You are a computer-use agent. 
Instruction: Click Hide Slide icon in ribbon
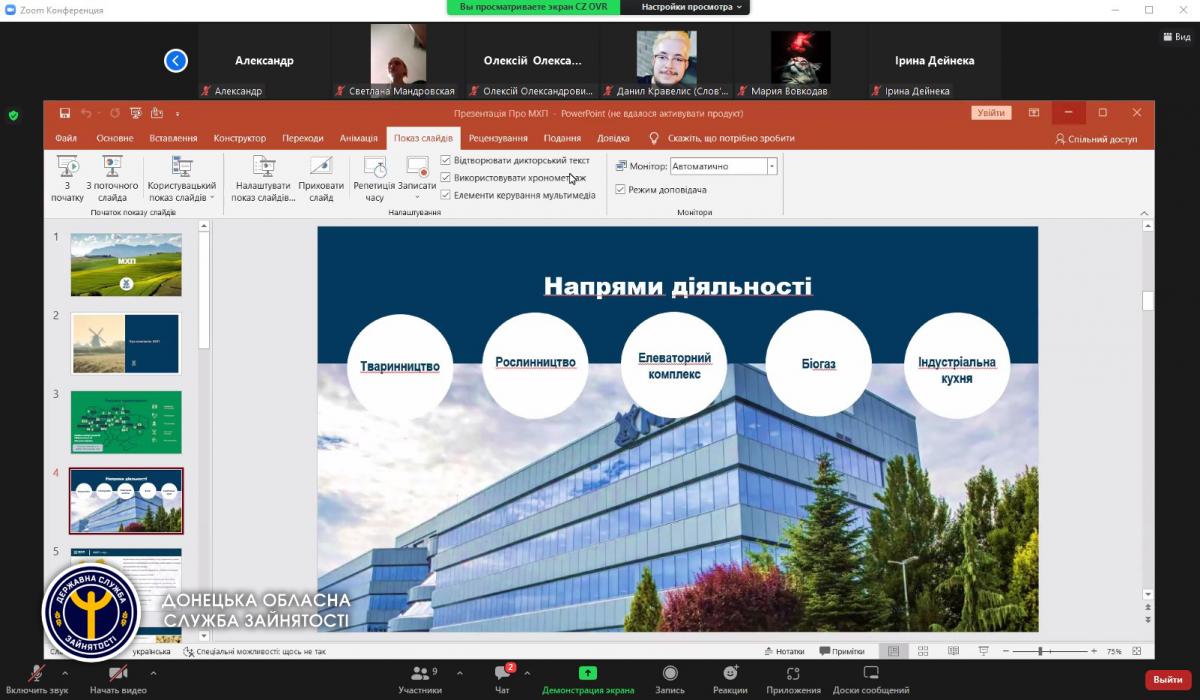321,168
